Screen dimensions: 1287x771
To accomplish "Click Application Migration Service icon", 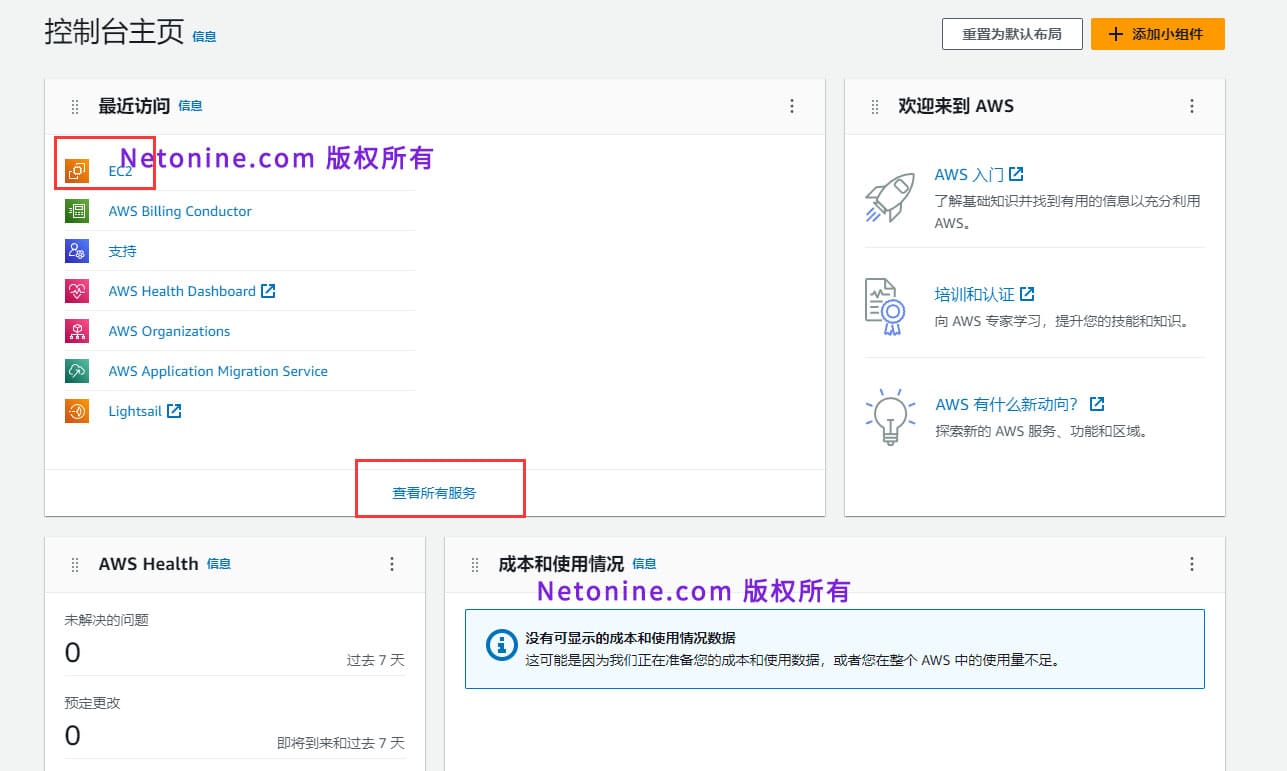I will click(77, 371).
